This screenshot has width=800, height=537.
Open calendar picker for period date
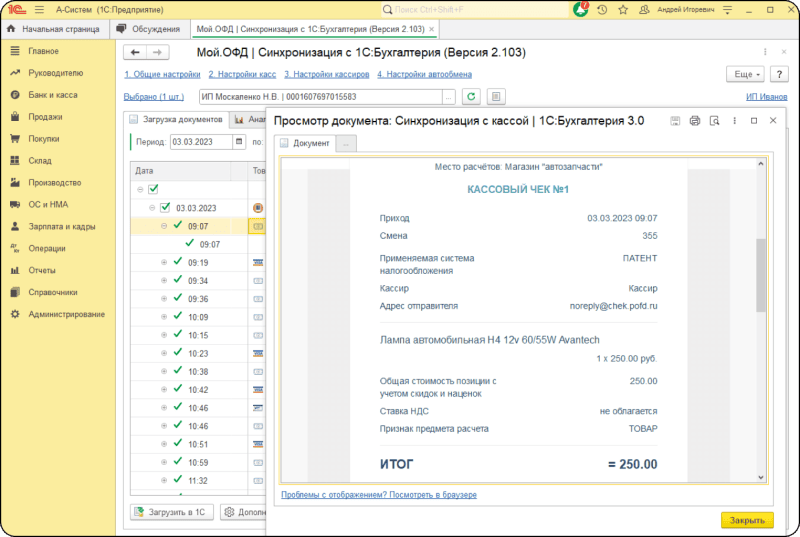pos(238,142)
